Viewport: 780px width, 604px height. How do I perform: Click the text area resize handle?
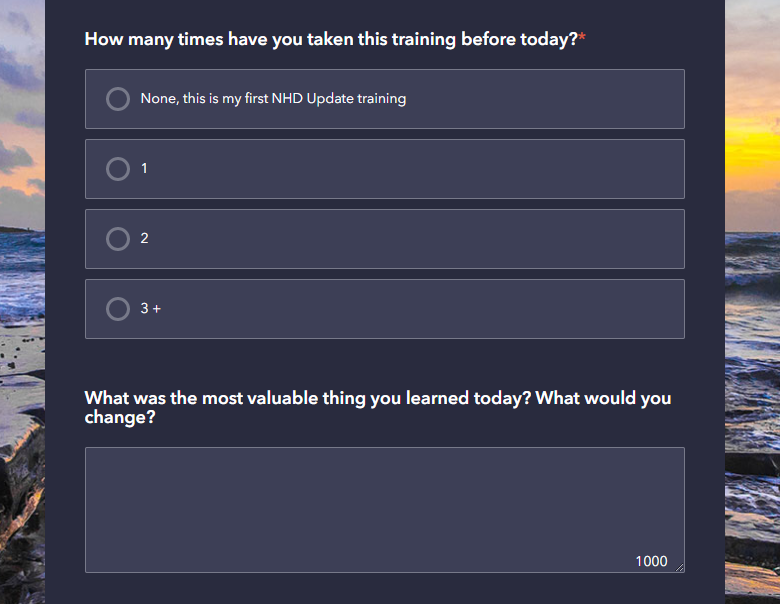pyautogui.click(x=679, y=567)
